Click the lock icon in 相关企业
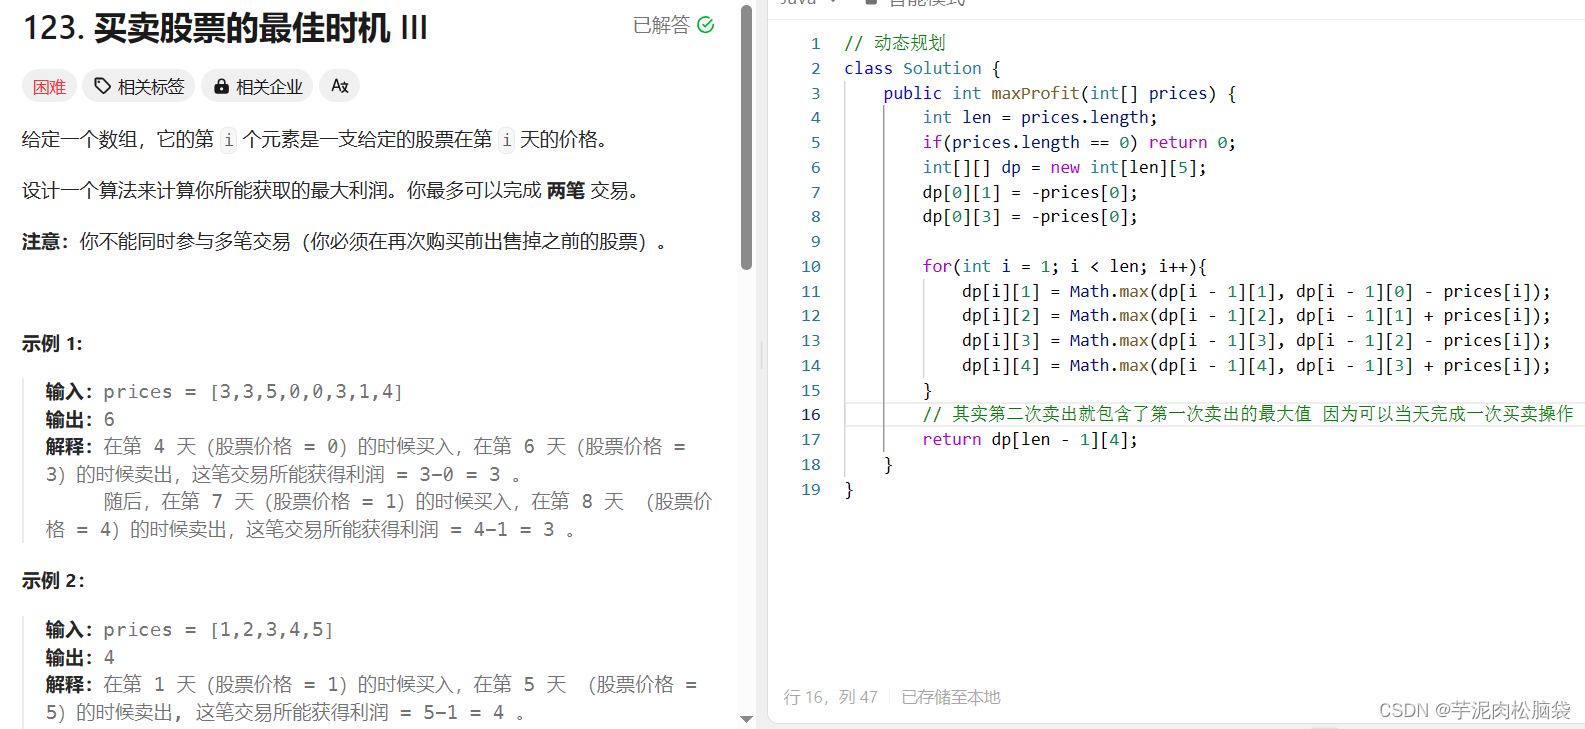 pos(221,87)
